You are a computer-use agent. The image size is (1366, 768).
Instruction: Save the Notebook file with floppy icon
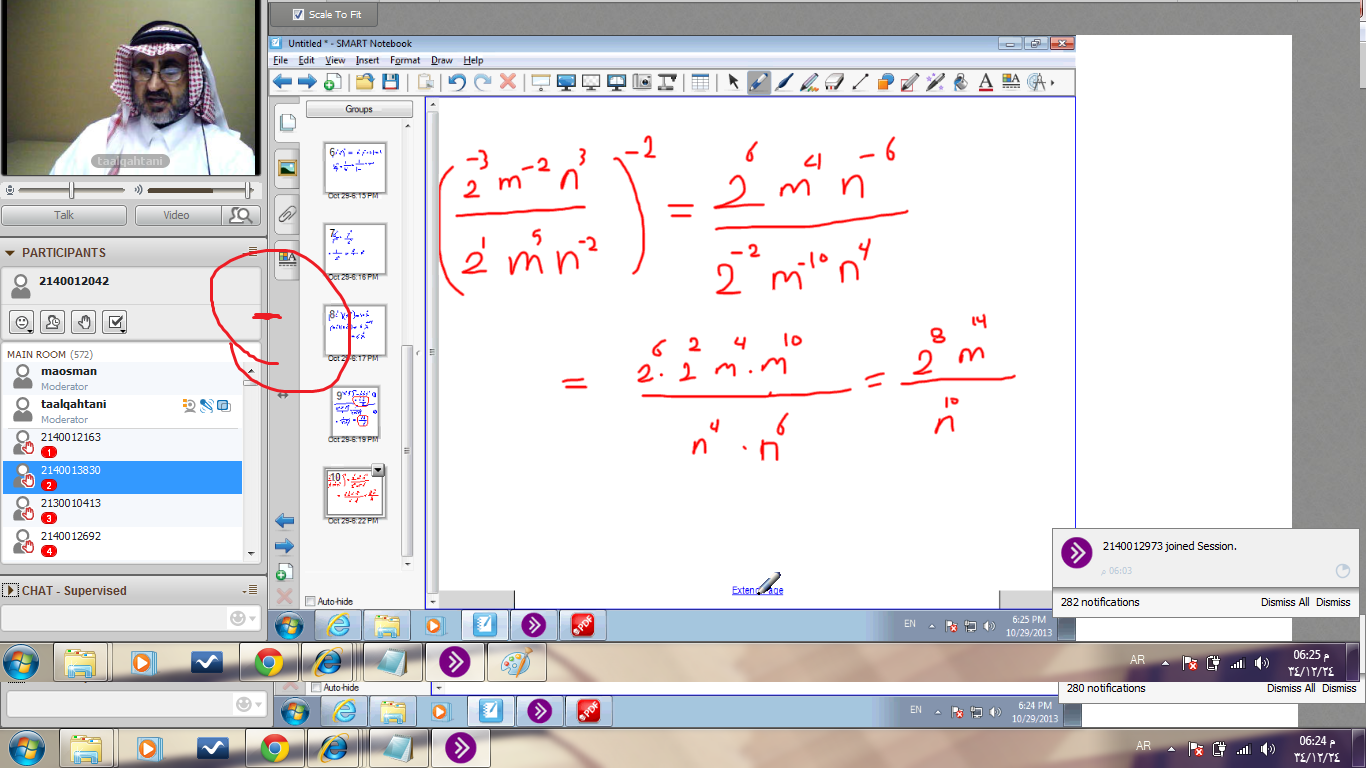coord(390,82)
